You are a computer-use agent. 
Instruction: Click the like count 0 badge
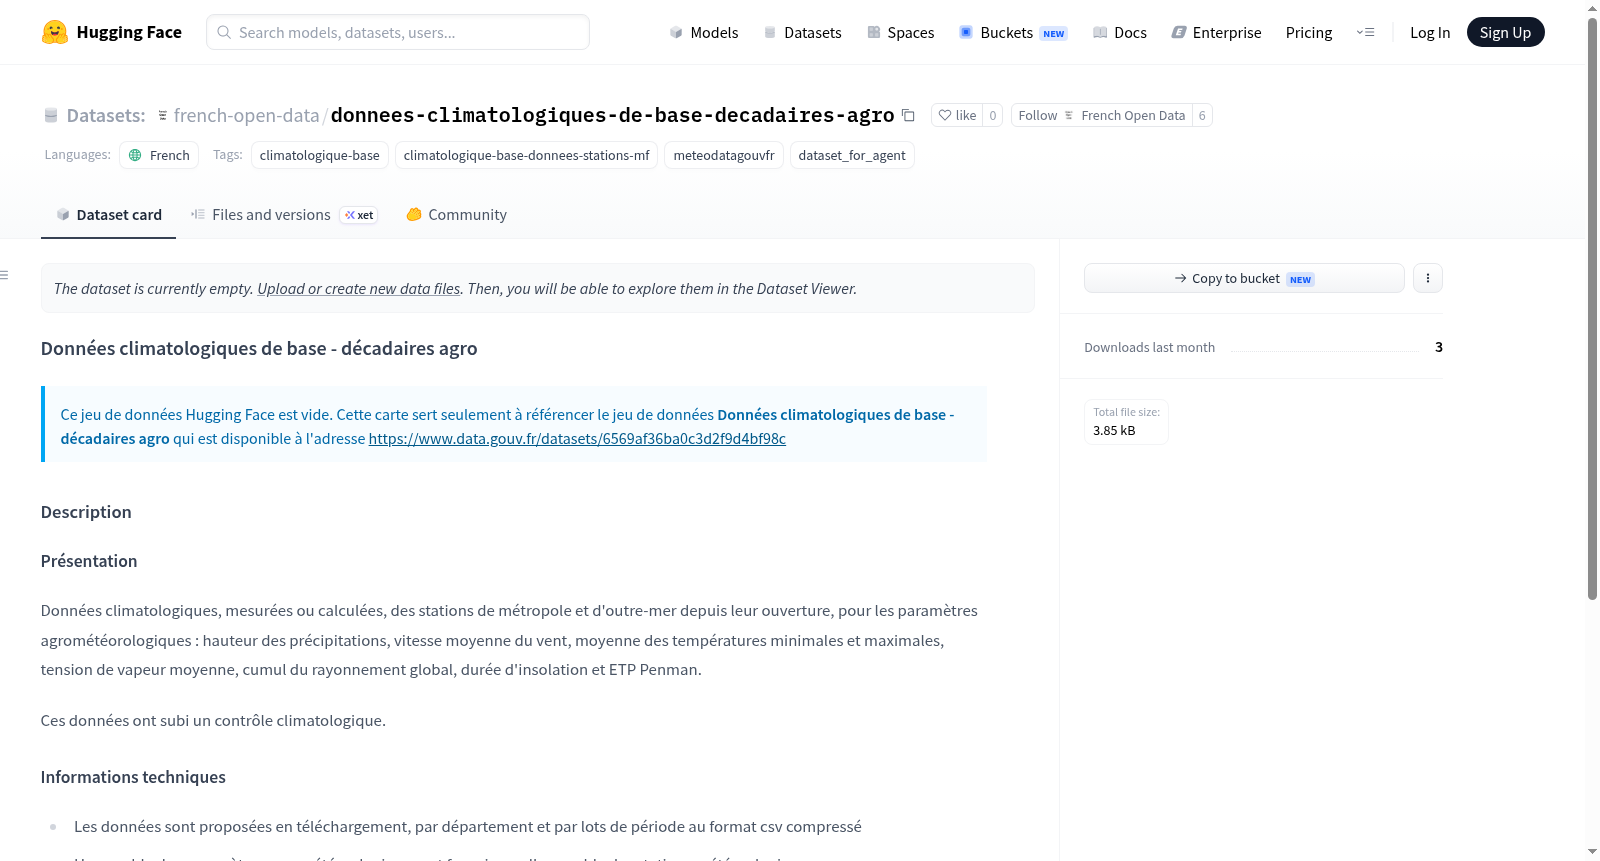pos(992,115)
